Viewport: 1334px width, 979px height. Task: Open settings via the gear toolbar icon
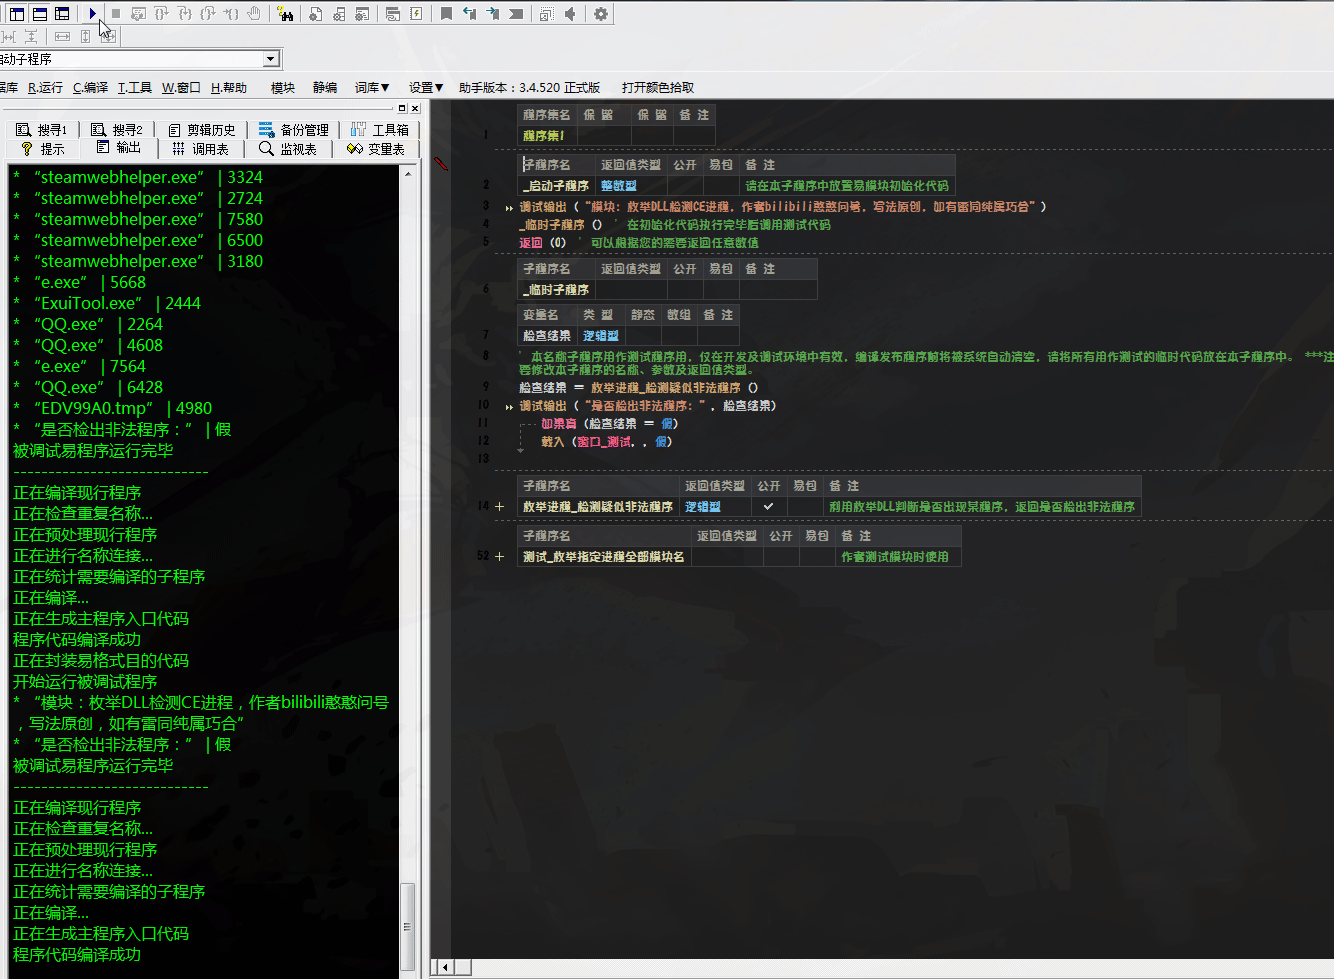[600, 13]
